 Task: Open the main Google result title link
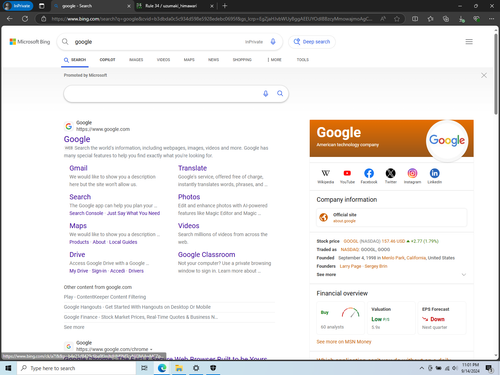tap(77, 139)
